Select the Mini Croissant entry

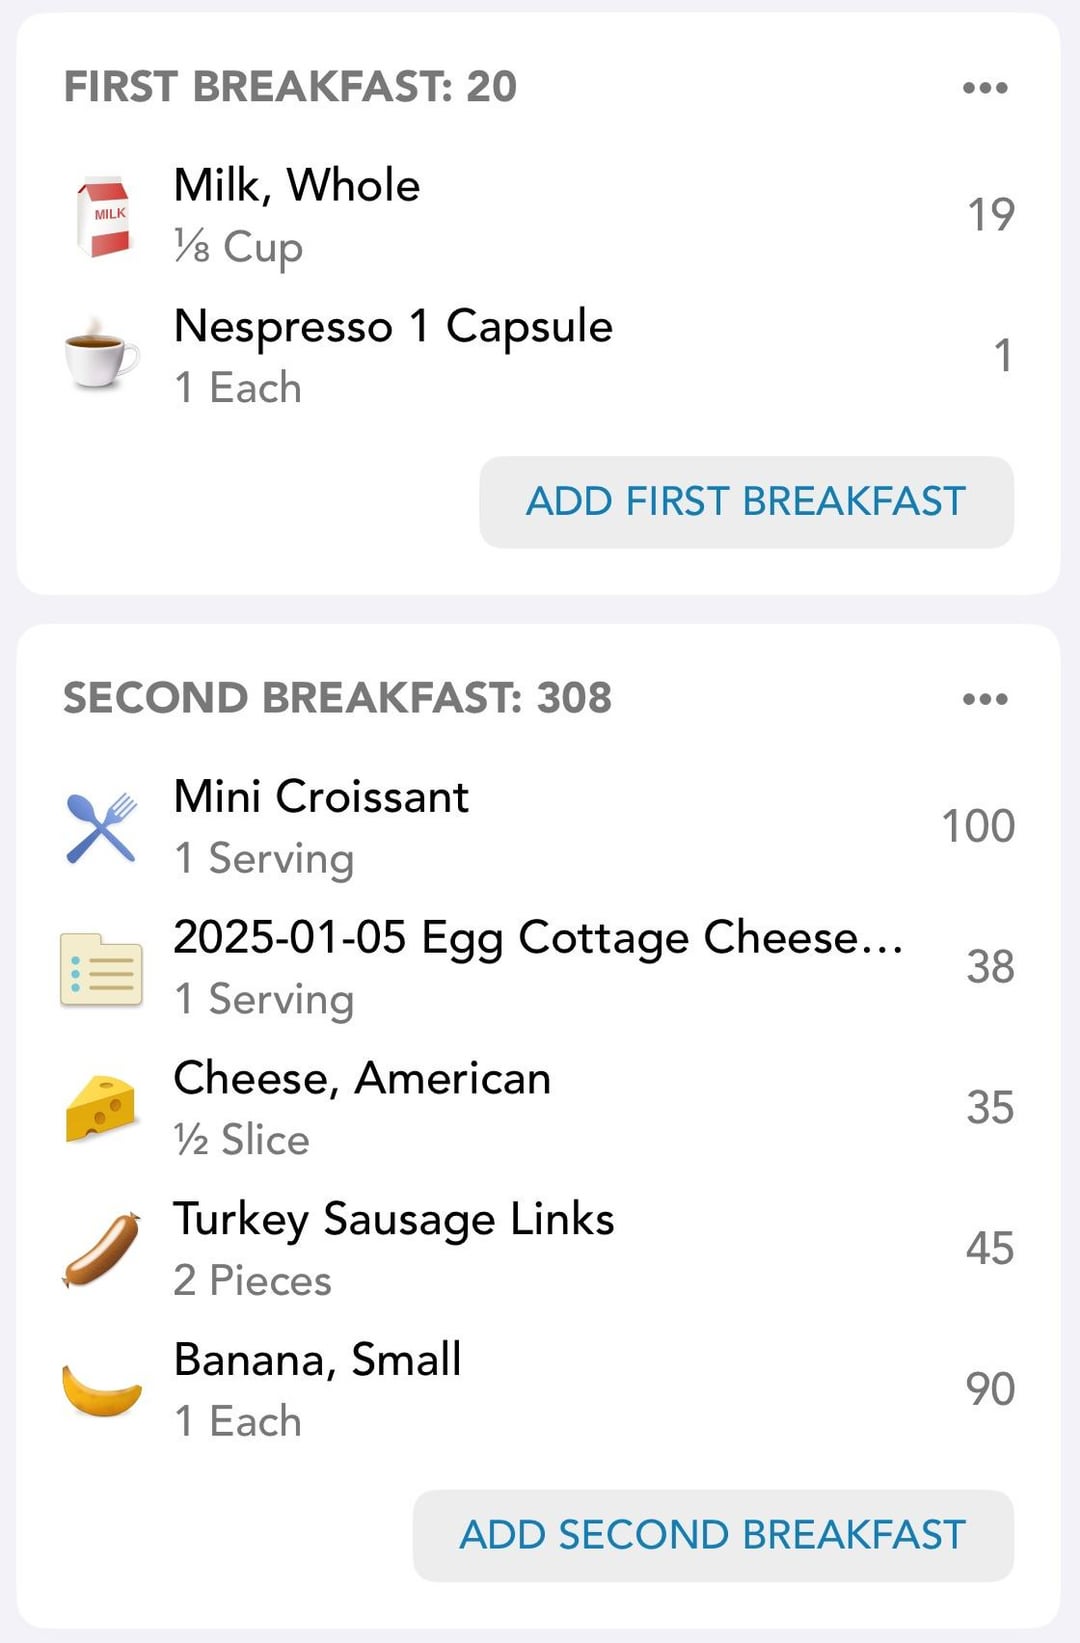point(538,827)
